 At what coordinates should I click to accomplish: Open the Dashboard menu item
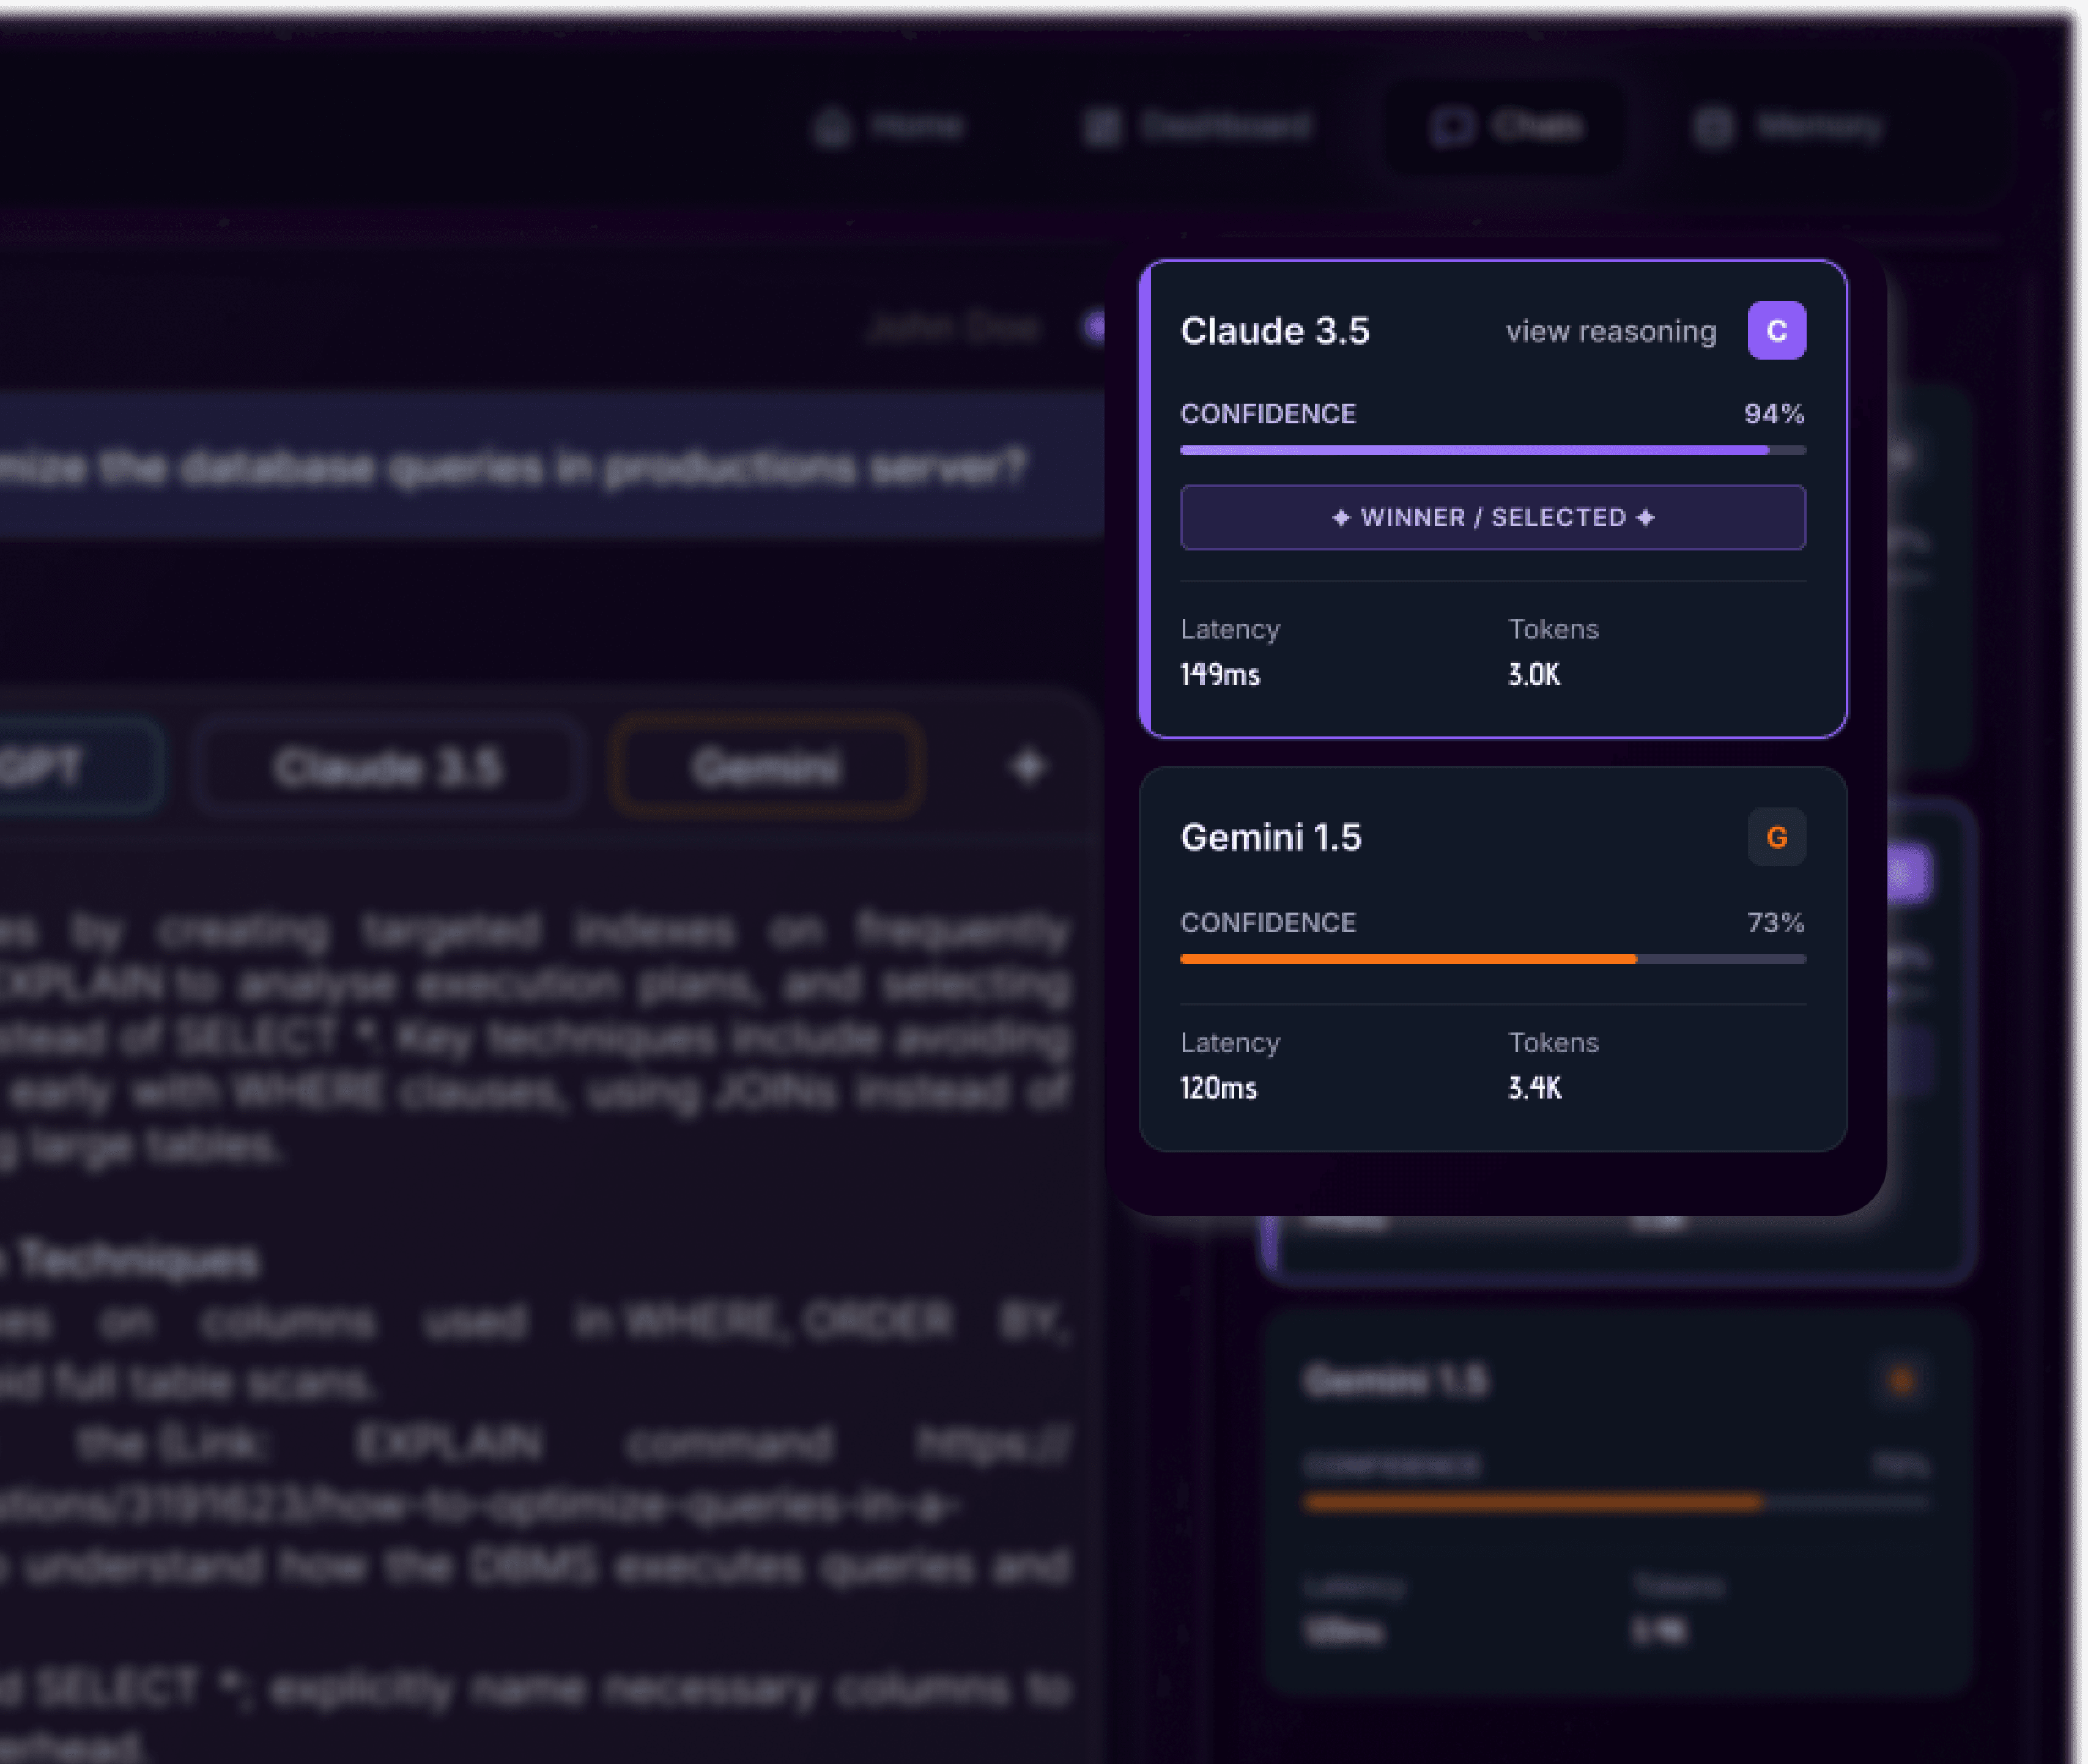[1226, 127]
